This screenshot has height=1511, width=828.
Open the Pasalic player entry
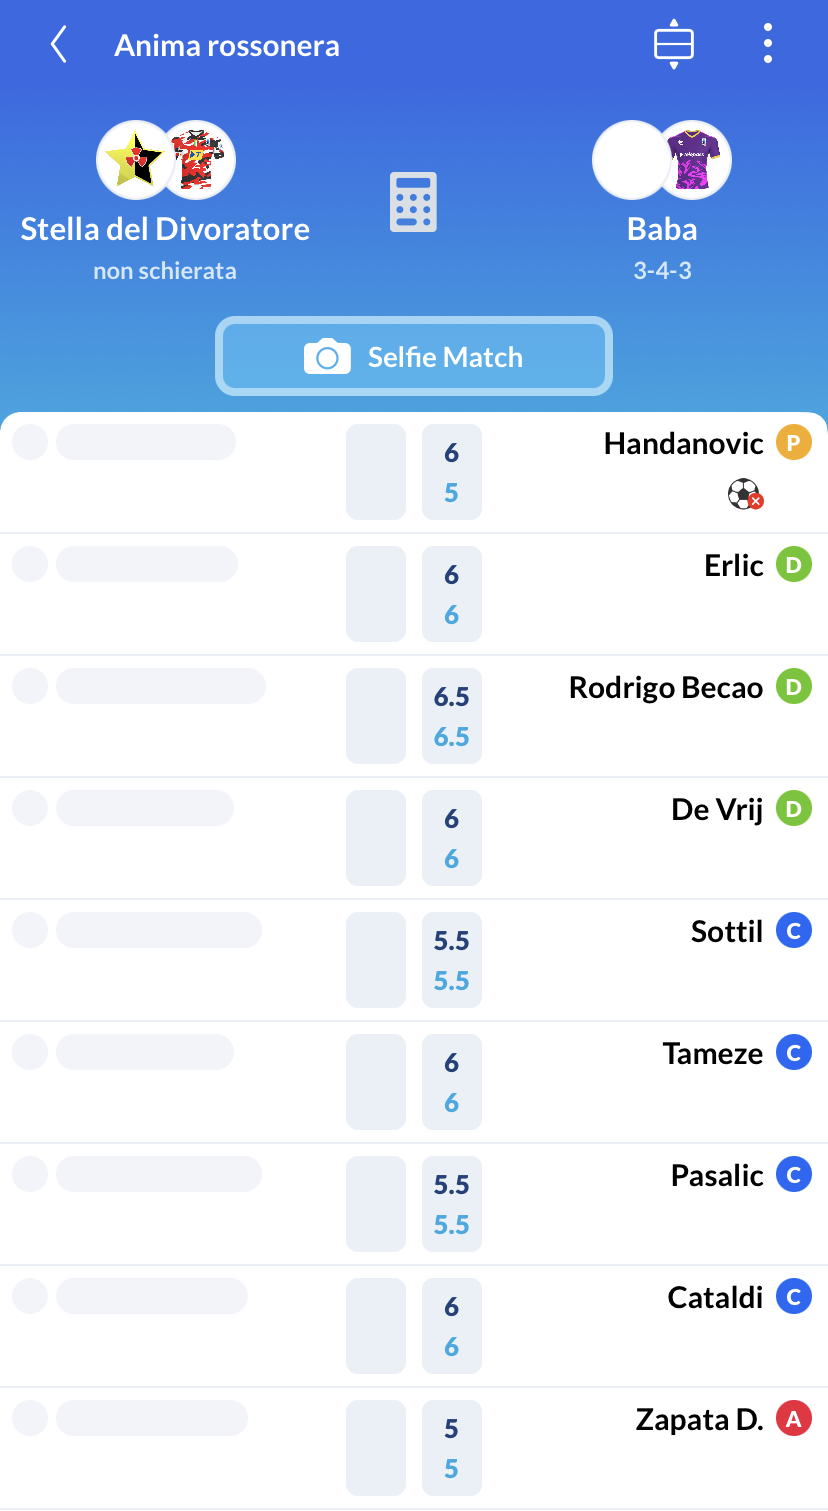[x=414, y=1204]
